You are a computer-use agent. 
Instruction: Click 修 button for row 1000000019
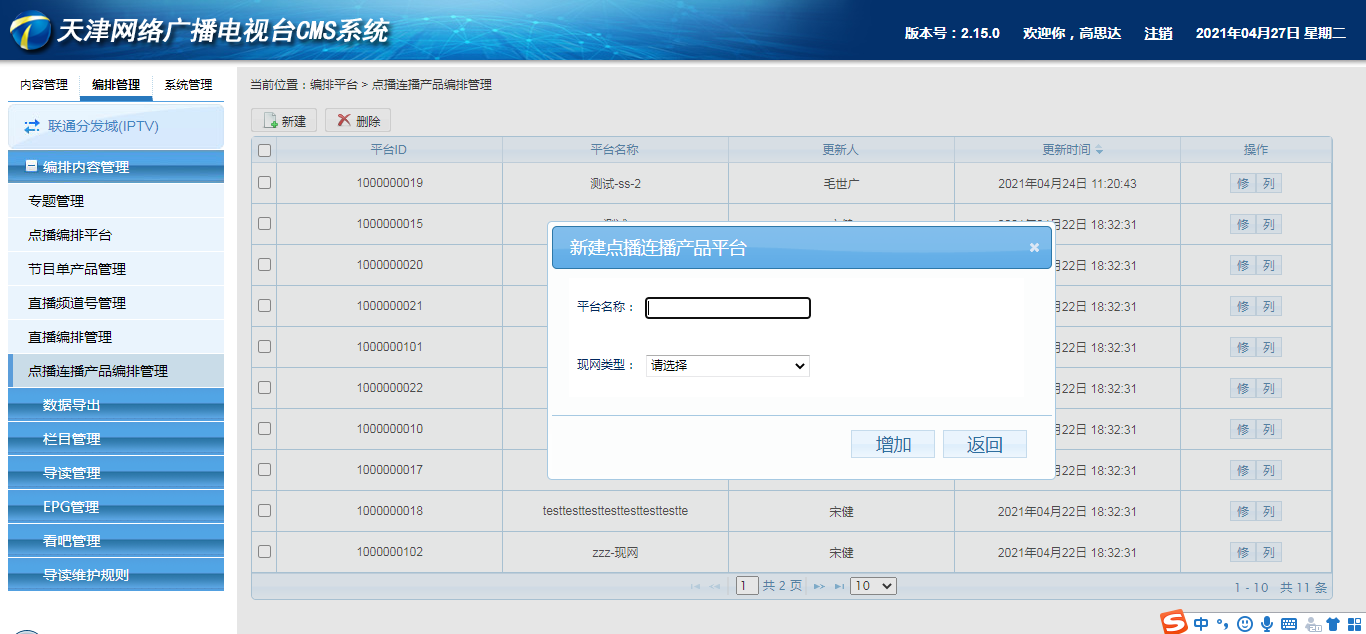click(x=1243, y=183)
